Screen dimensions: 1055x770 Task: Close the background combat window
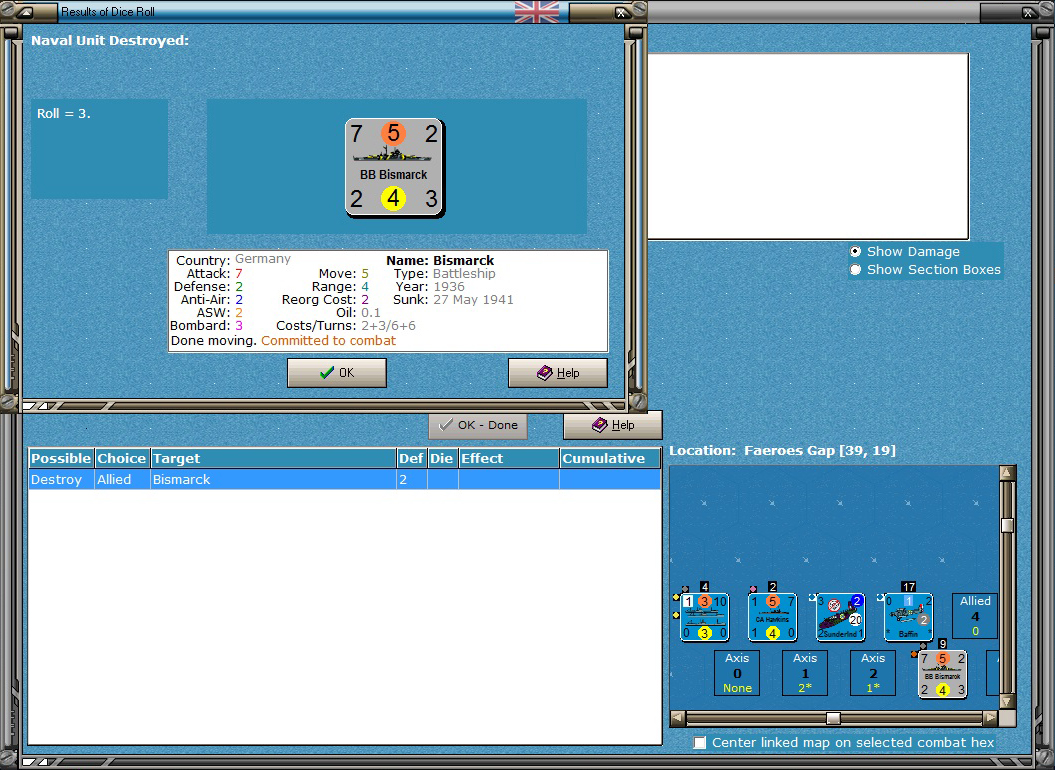[1029, 12]
